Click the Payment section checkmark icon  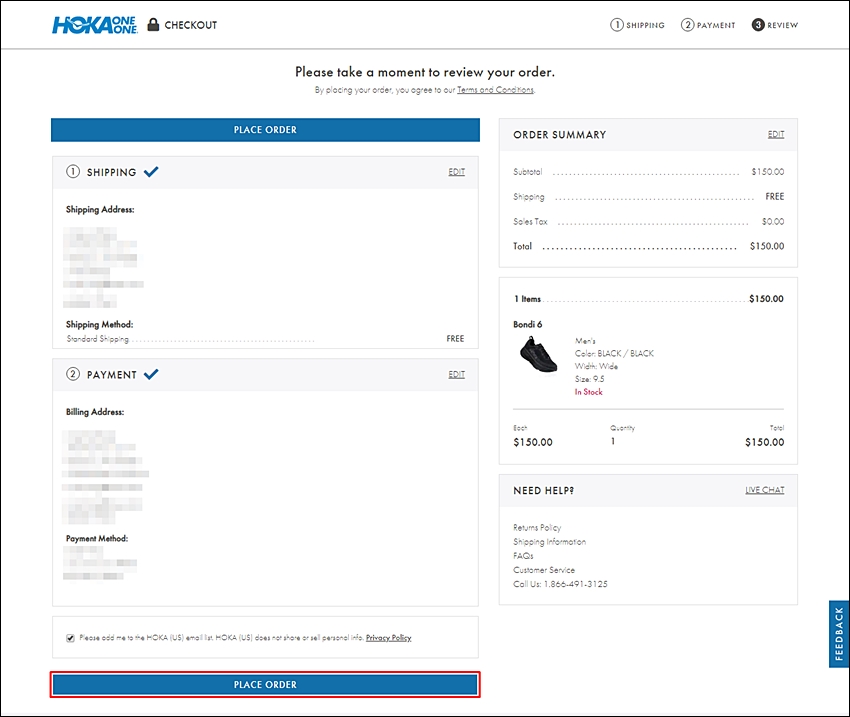(151, 374)
